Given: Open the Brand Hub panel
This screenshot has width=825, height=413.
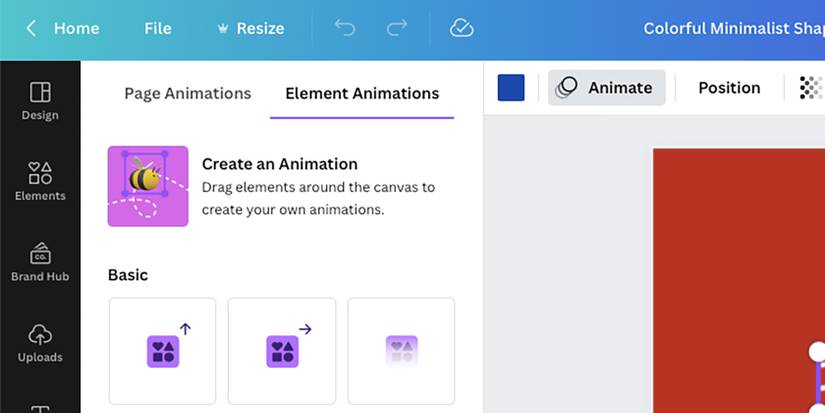Looking at the screenshot, I should click(x=40, y=262).
